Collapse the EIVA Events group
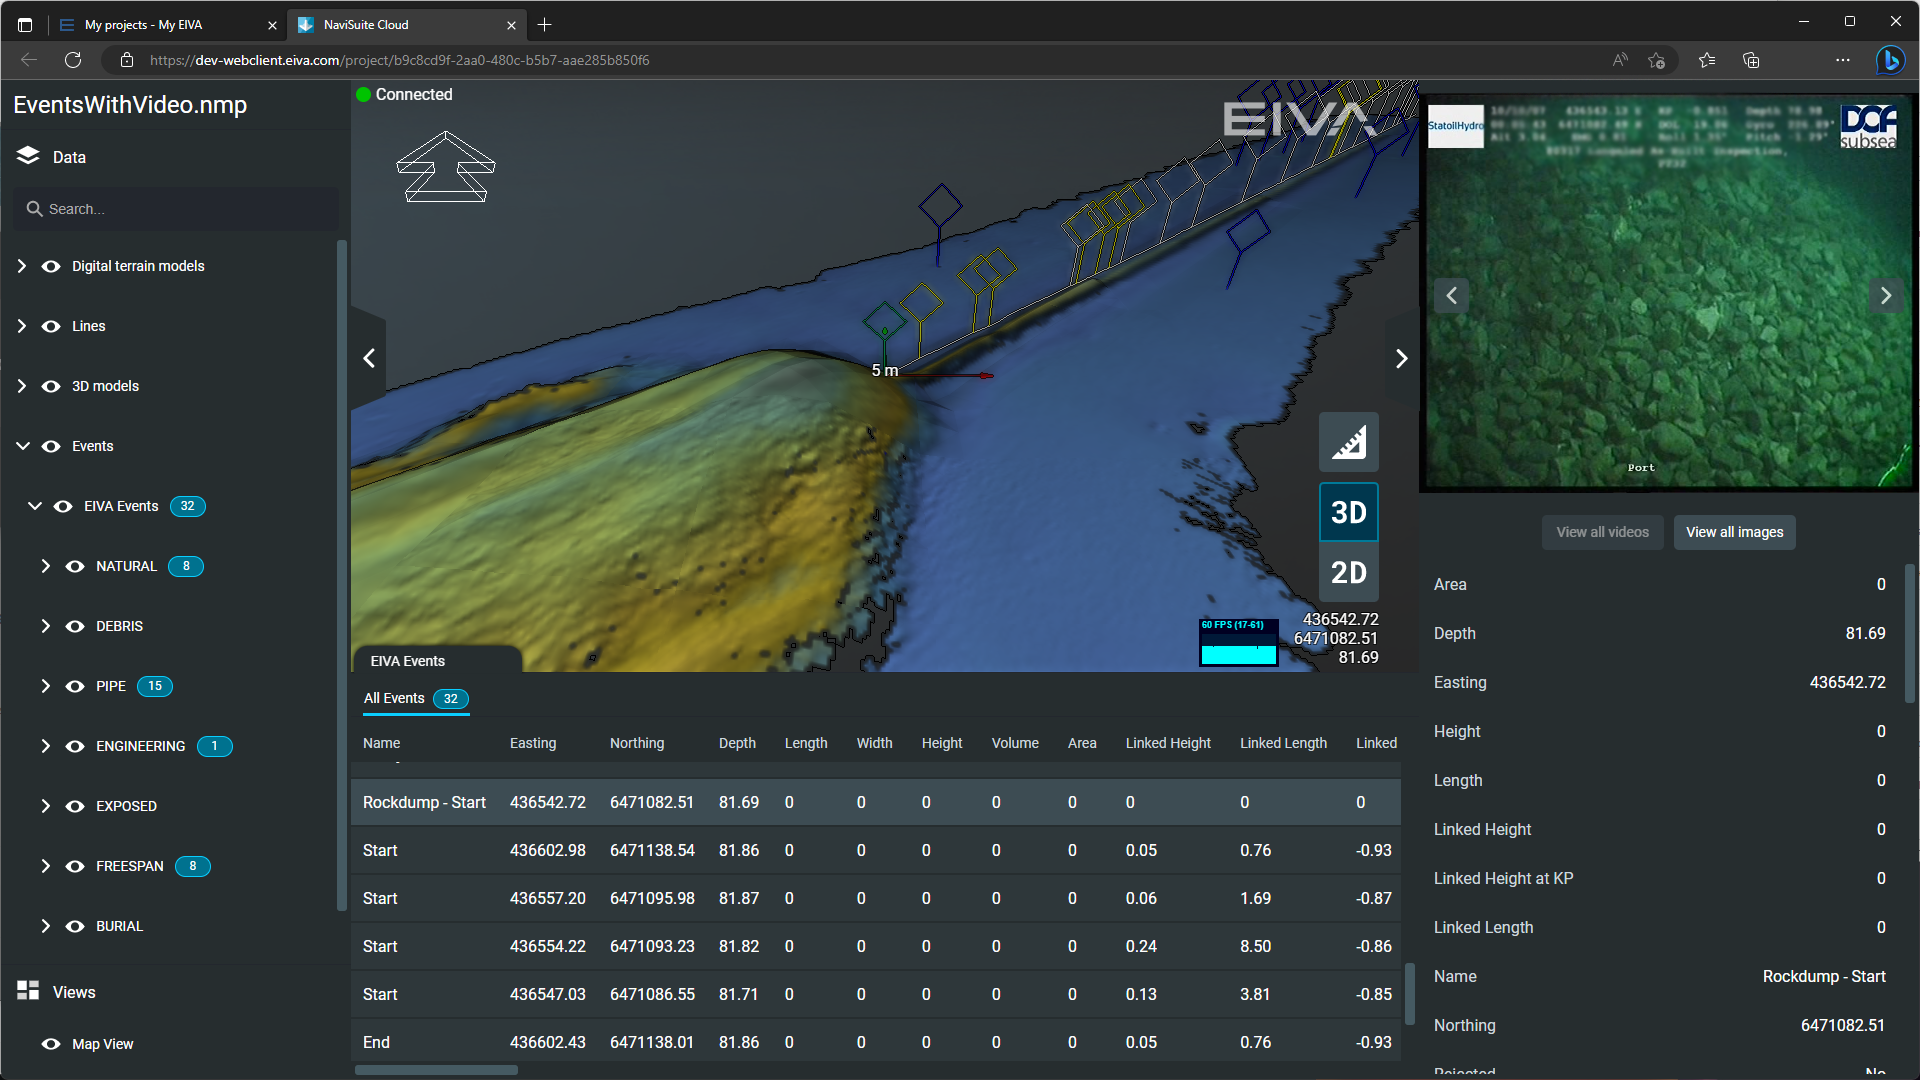Screen dimensions: 1920x1080 pos(35,506)
